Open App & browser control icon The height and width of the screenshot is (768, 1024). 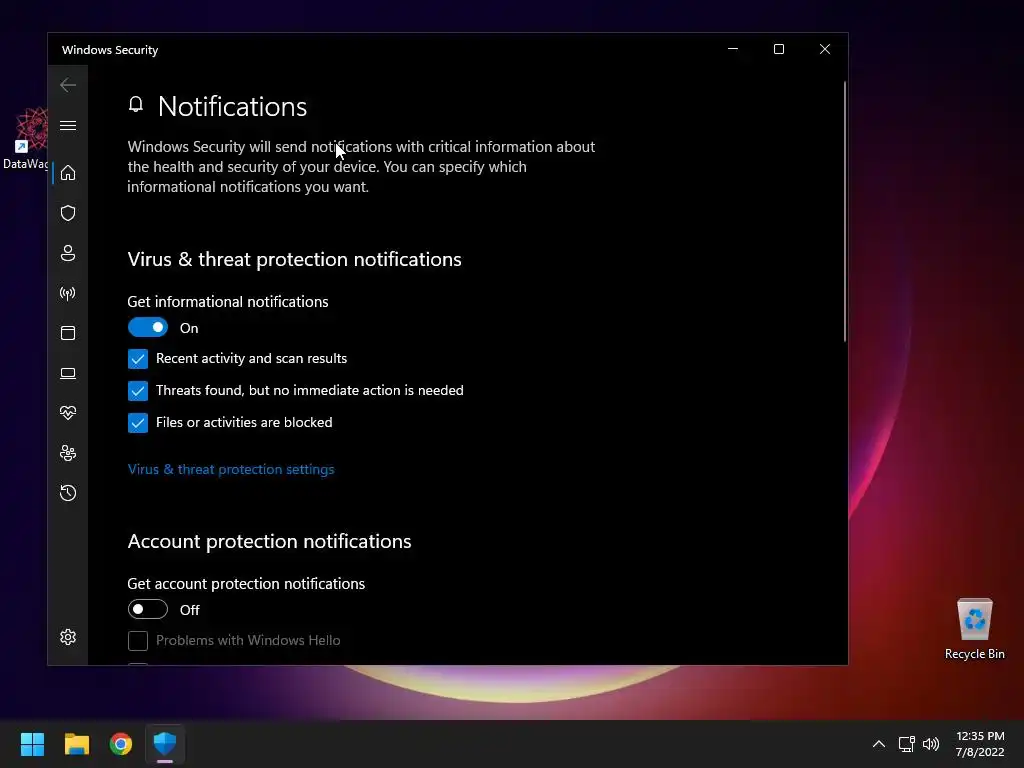[x=68, y=333]
